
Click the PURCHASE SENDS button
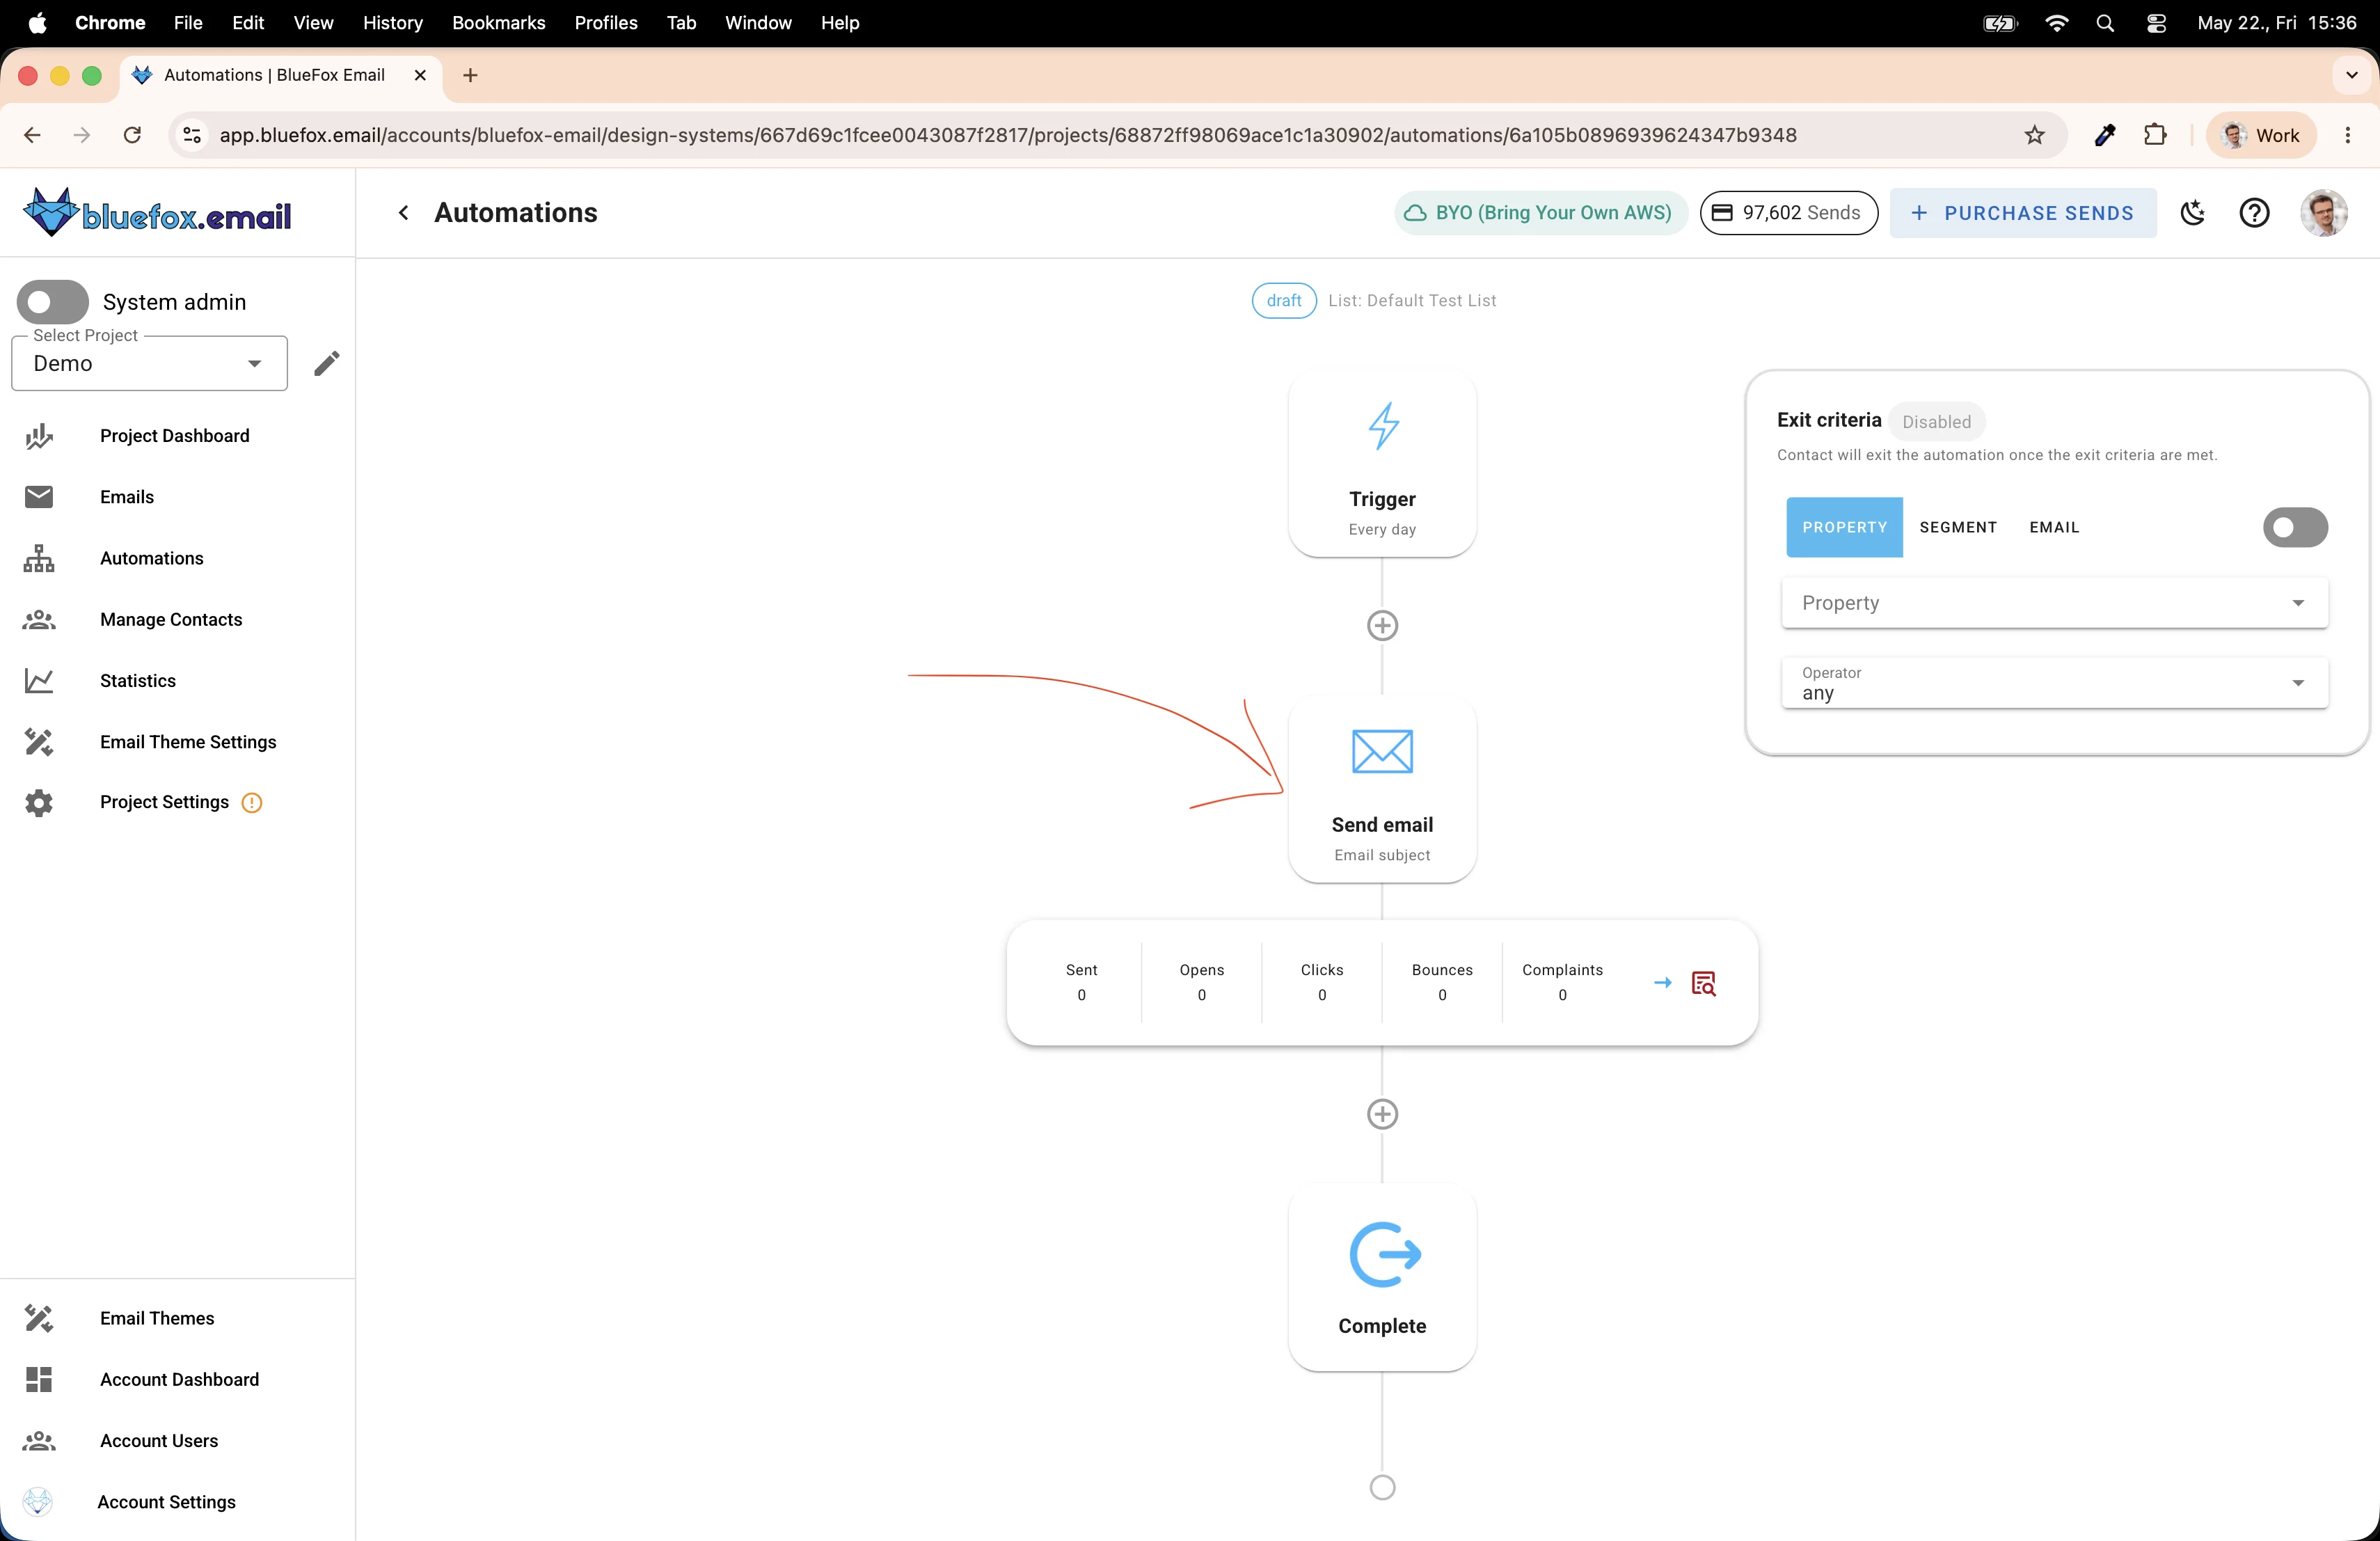[2023, 212]
